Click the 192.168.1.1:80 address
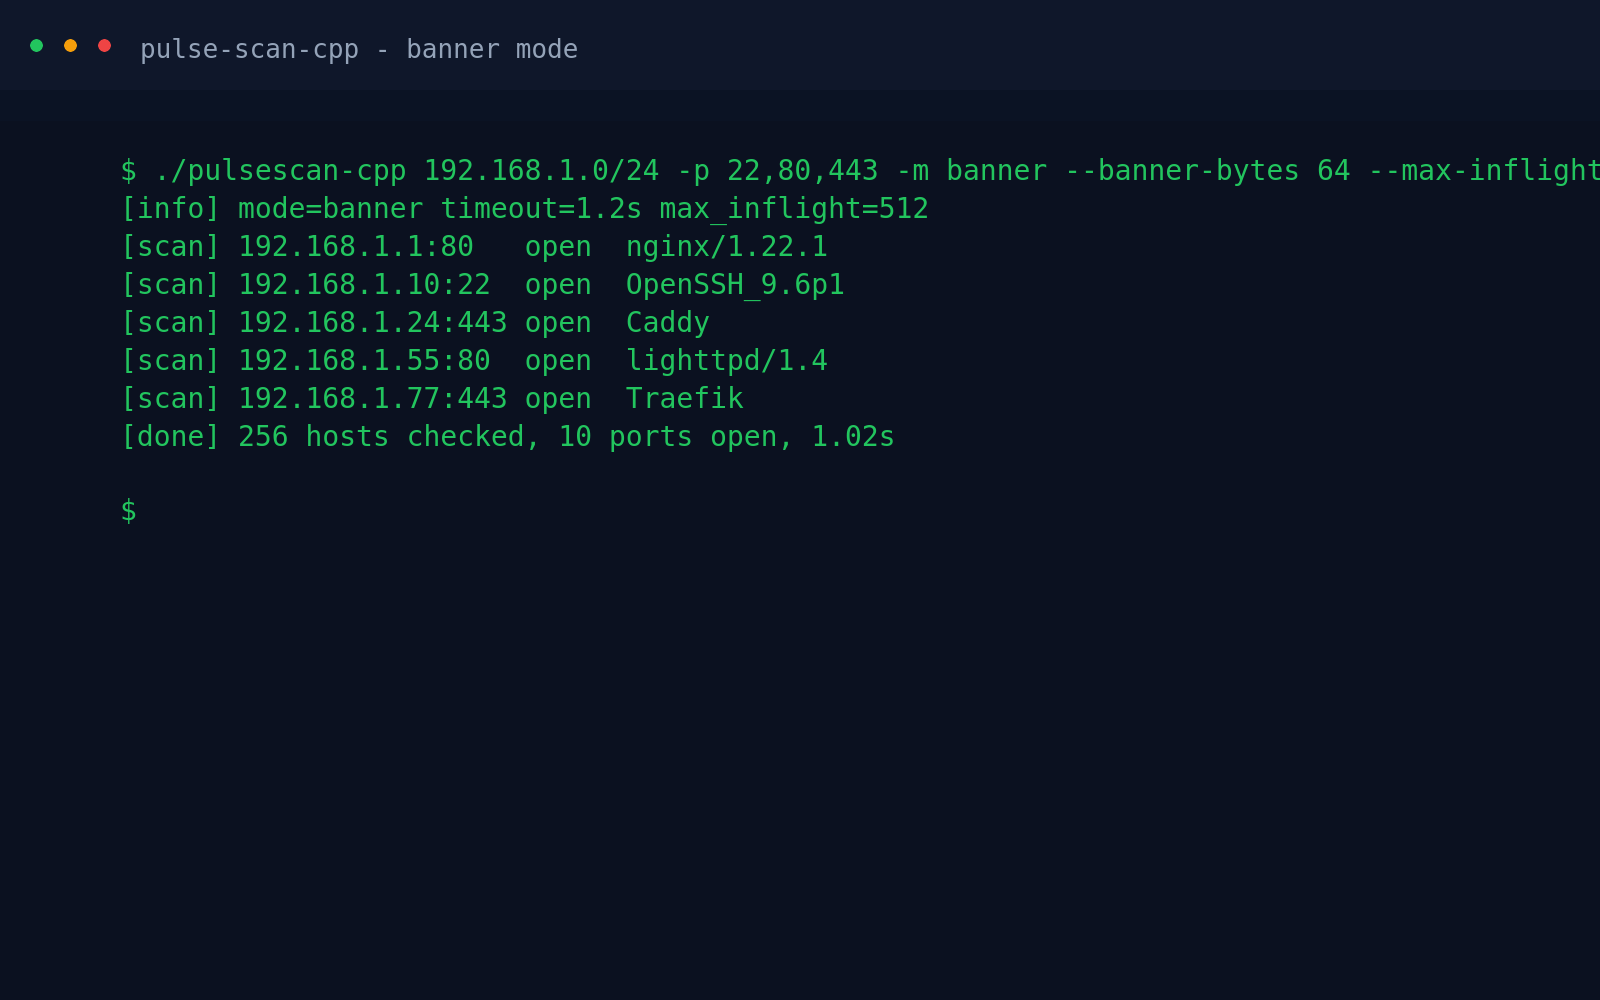Screen dimensions: 1600x1000 [355, 246]
